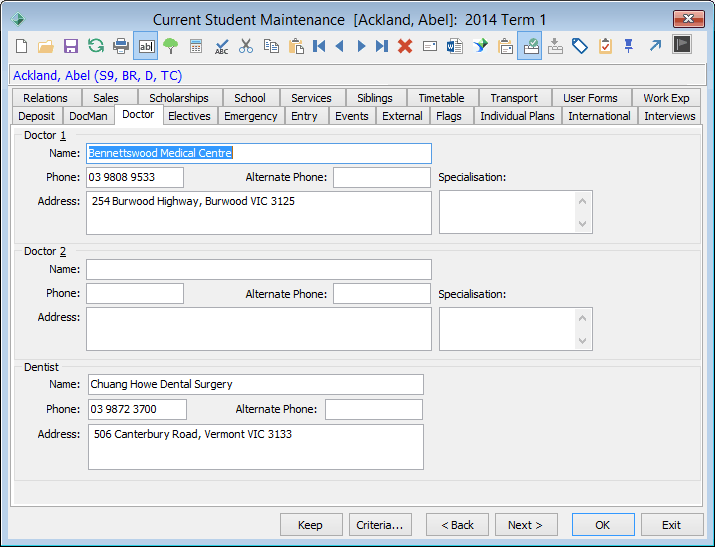Open Word document merge icon

(x=455, y=46)
